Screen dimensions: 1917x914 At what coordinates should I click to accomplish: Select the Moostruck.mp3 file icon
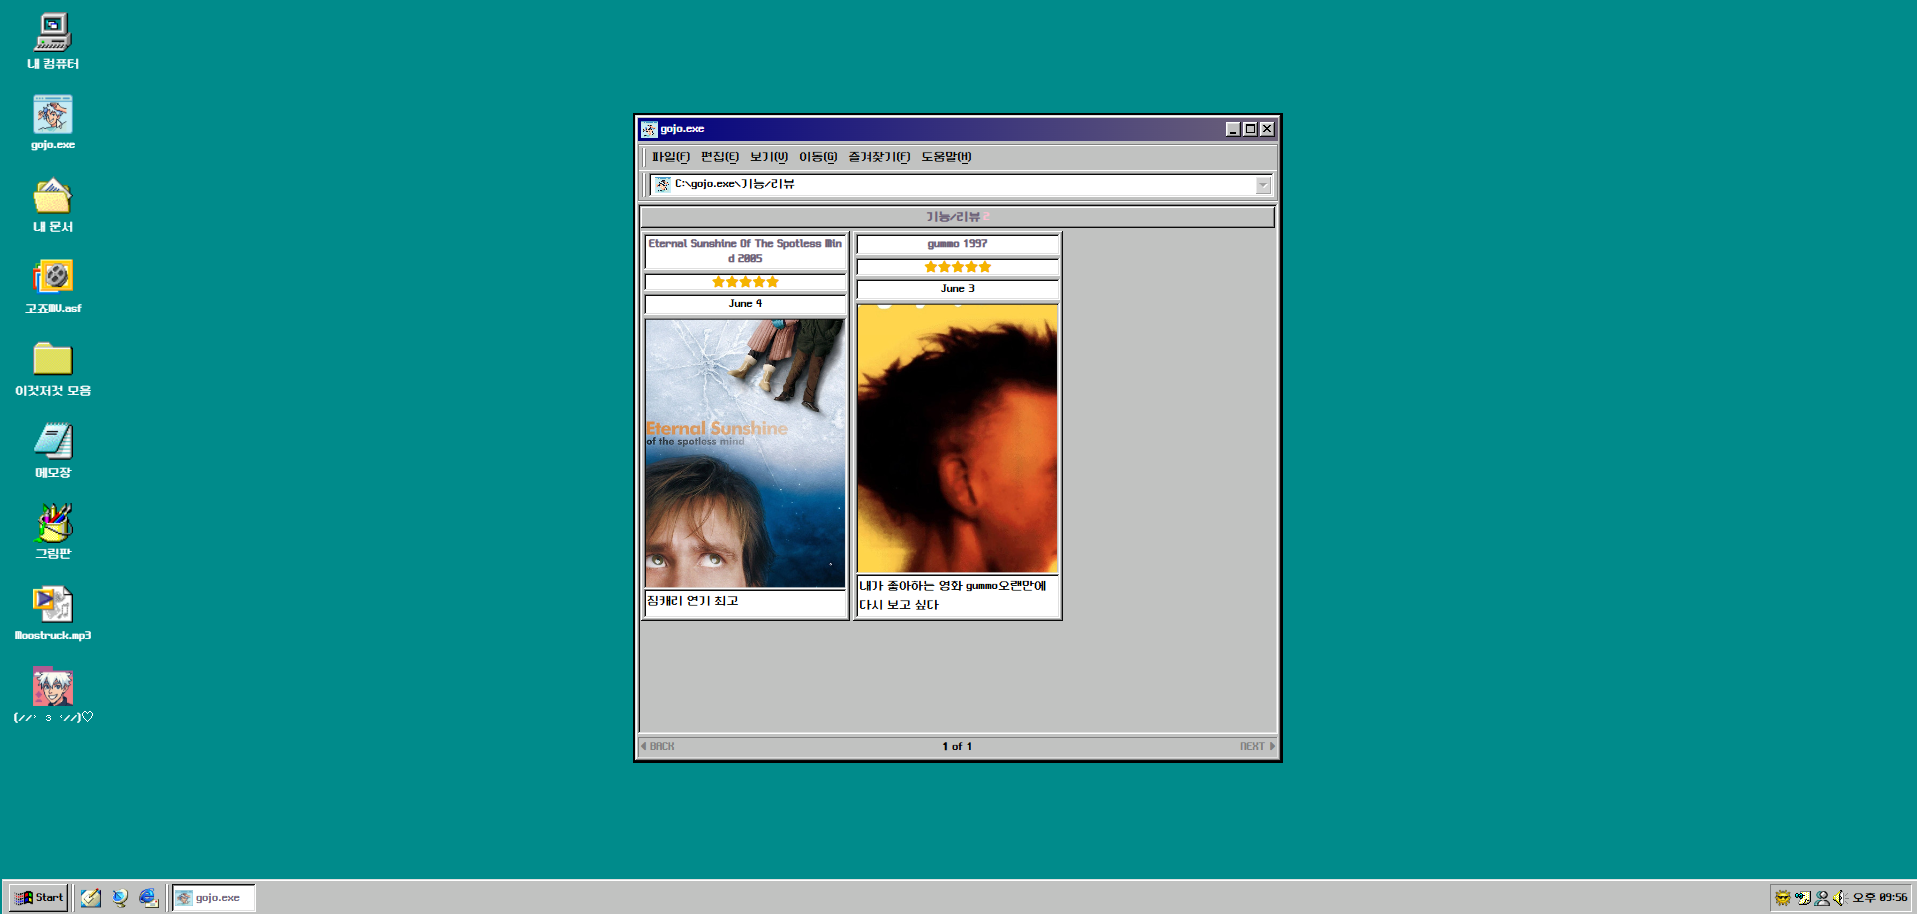coord(53,613)
